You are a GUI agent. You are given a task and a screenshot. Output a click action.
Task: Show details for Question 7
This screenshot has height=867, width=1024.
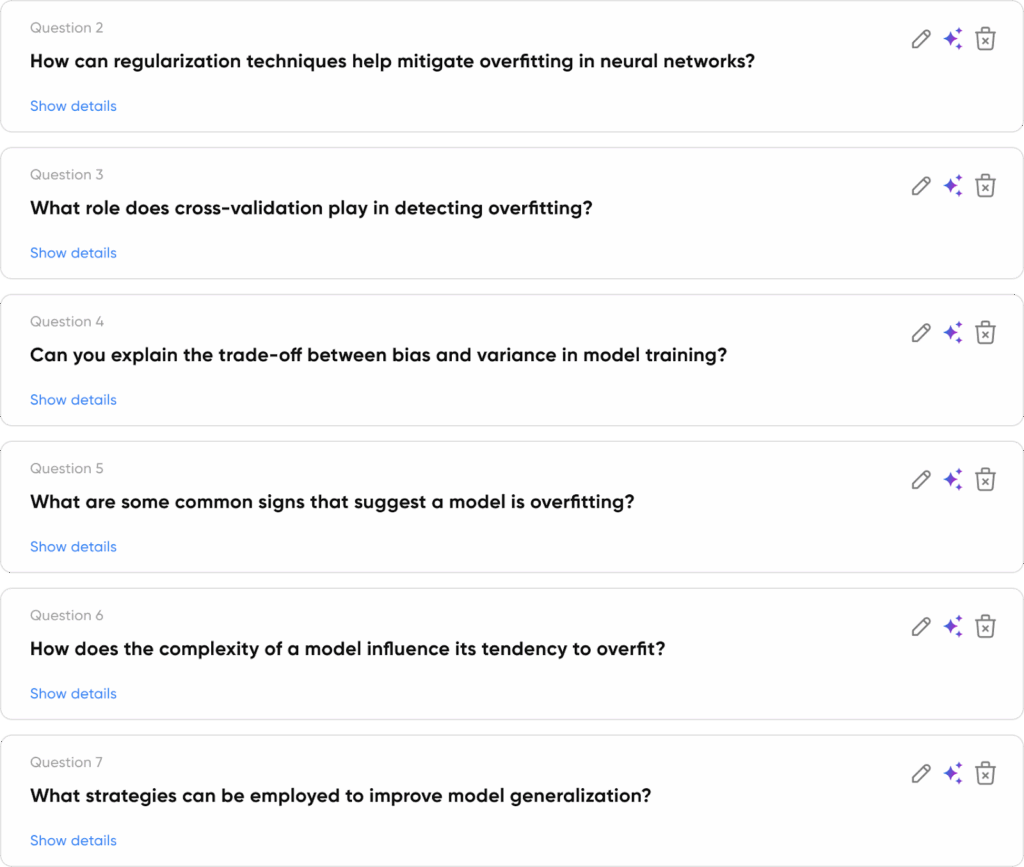[x=73, y=841]
